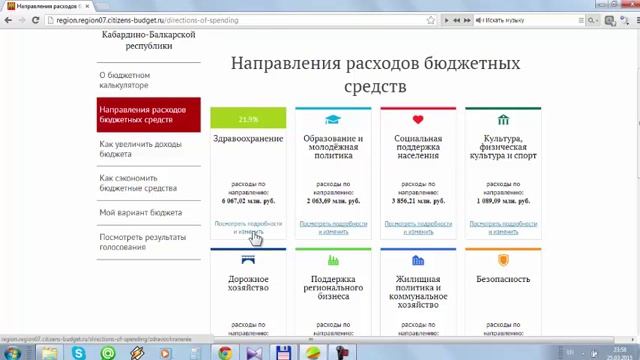The width and height of the screenshot is (640, 360).
Task: Click details link under 'Образование и молодёжная политика'
Action: click(x=333, y=228)
